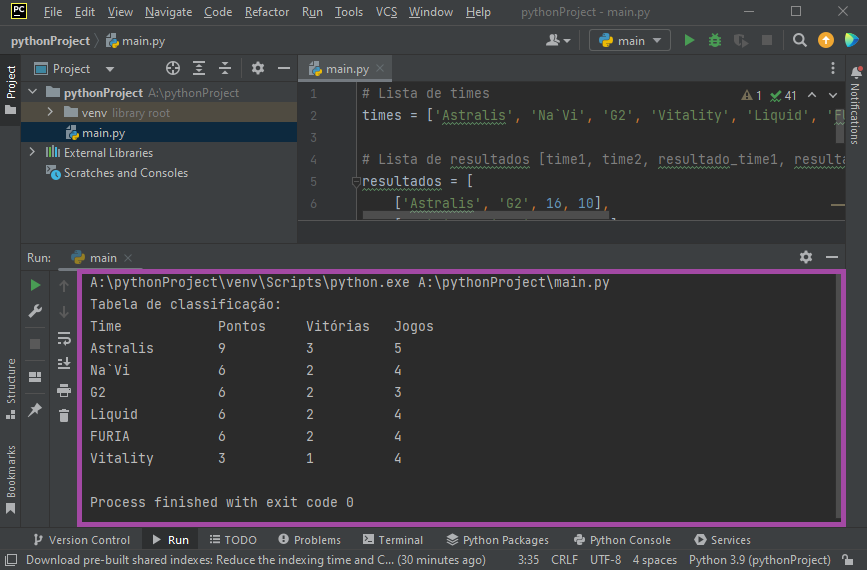
Task: Rerun program from Run panel green arrow
Action: click(35, 286)
